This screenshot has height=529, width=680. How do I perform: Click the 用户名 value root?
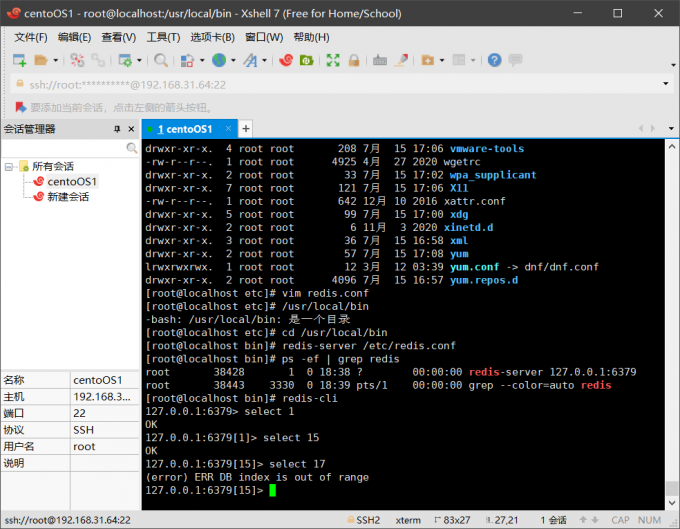(84, 447)
